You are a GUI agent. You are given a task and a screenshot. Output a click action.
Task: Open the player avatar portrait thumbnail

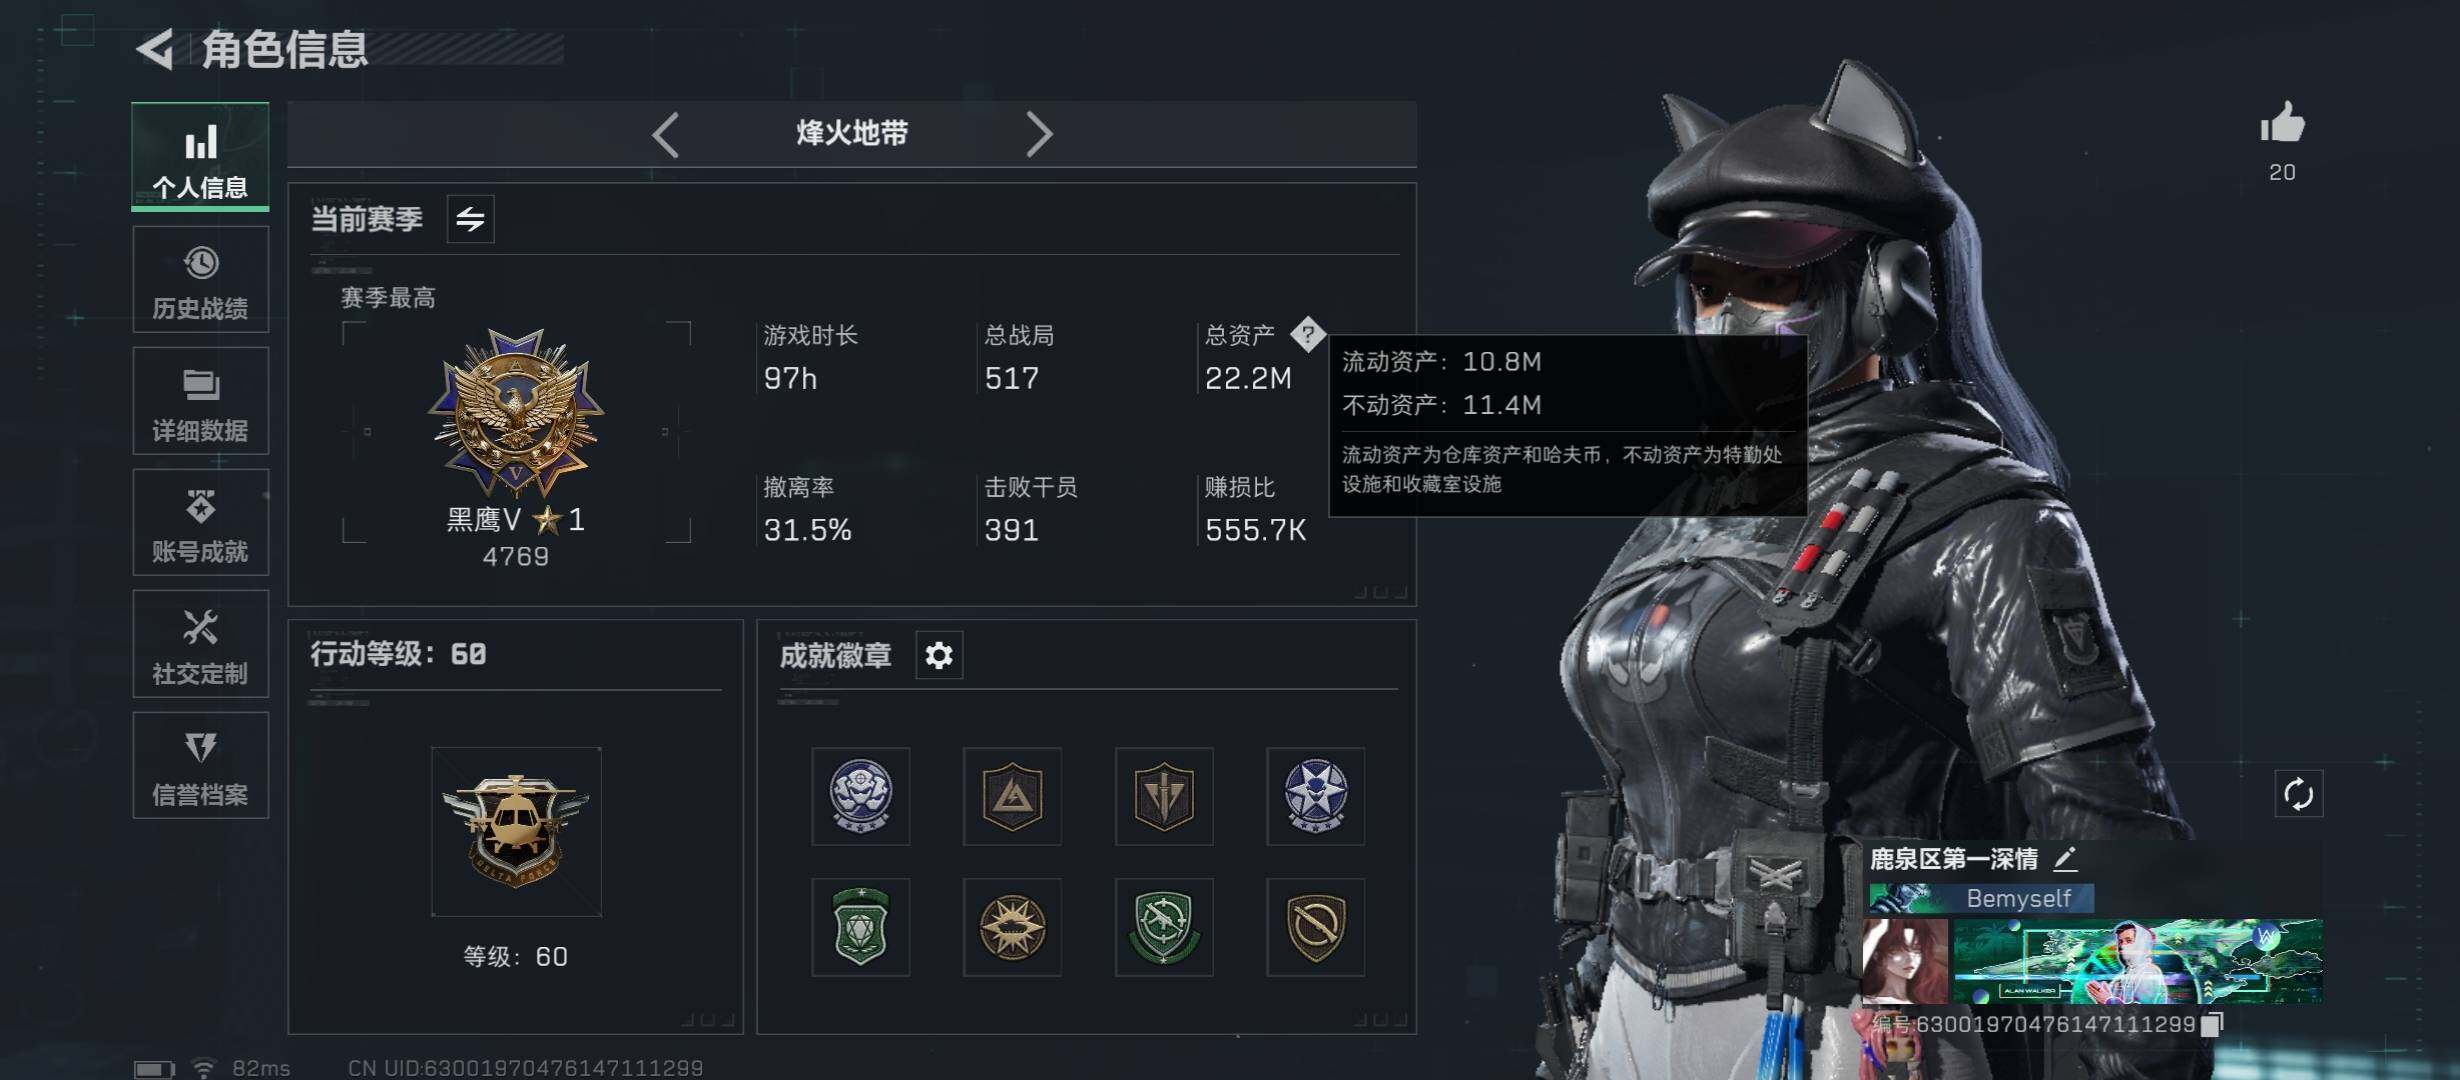tap(1905, 961)
